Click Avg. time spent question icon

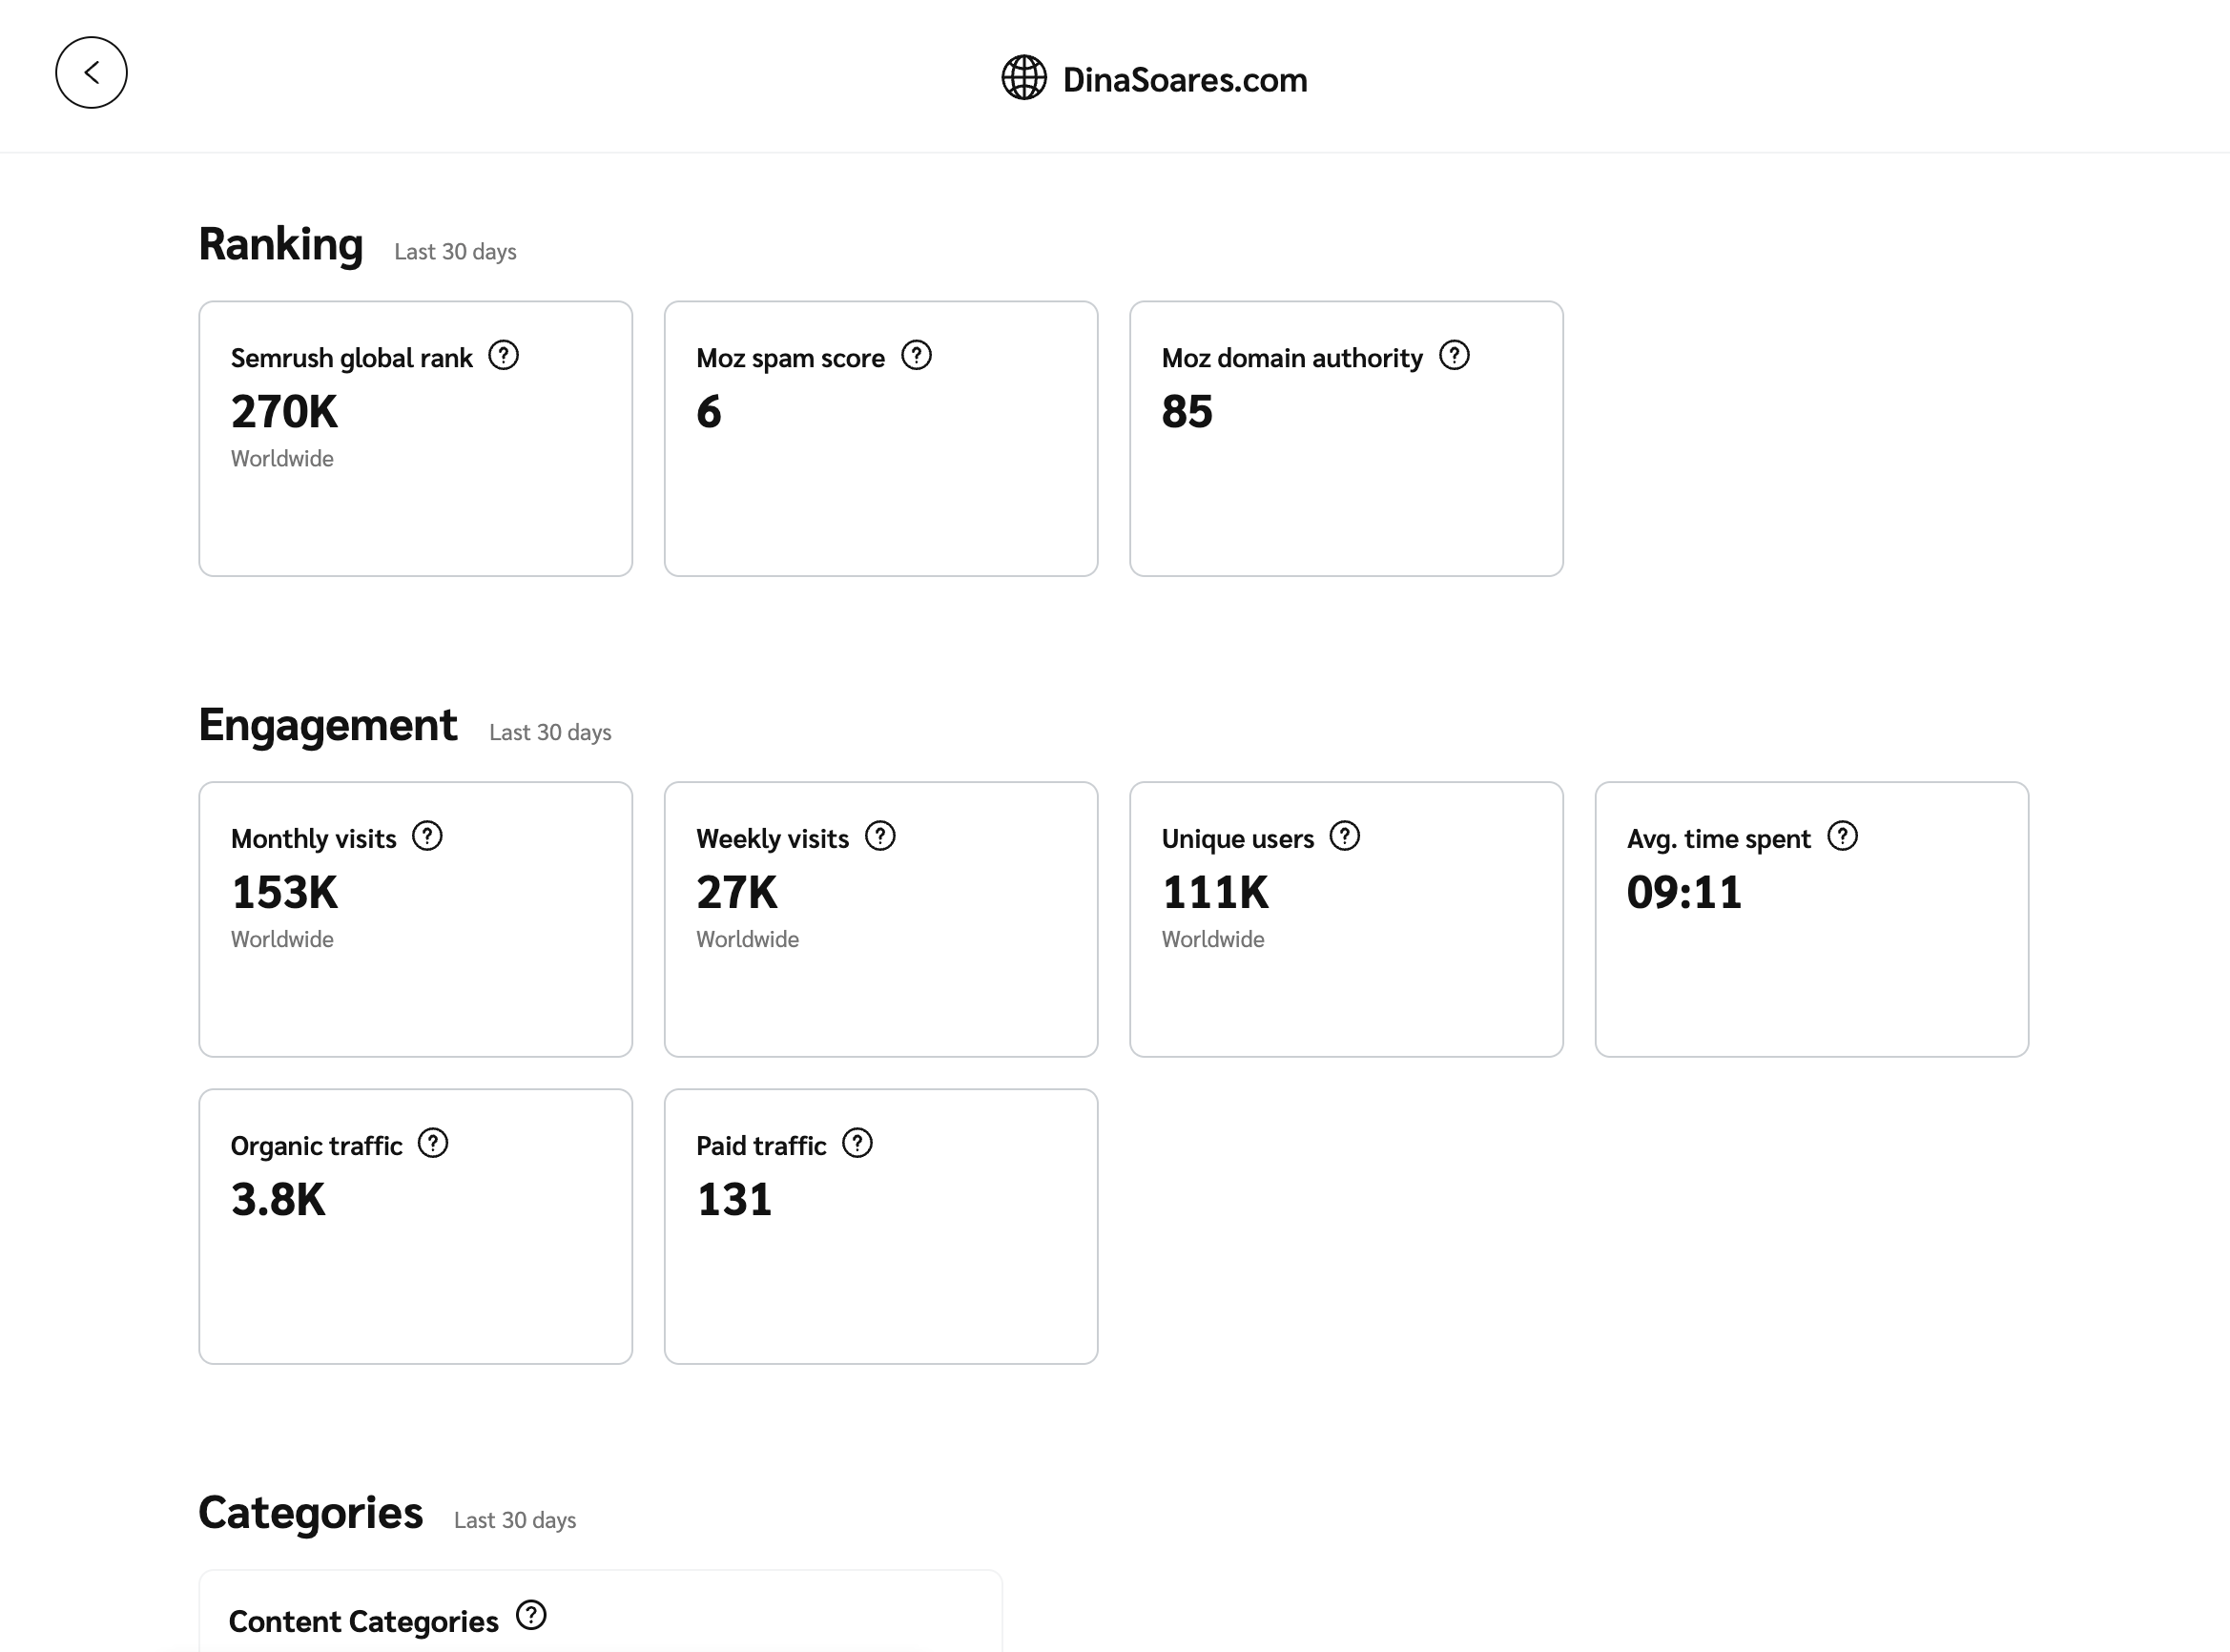1842,836
